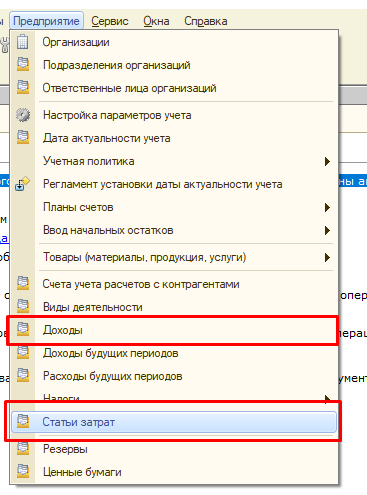Click catalog icon beside Подразделения организаций
This screenshot has width=367, height=495.
tap(23, 64)
